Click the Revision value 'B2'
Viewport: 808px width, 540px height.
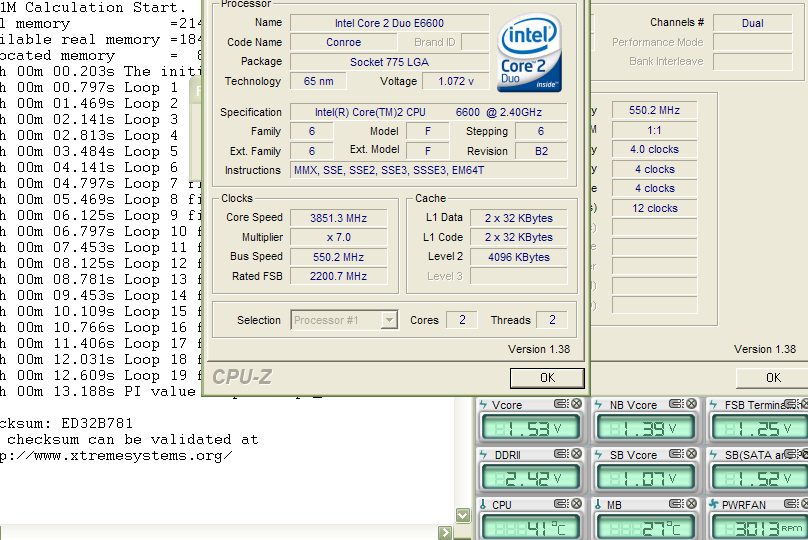pyautogui.click(x=541, y=151)
